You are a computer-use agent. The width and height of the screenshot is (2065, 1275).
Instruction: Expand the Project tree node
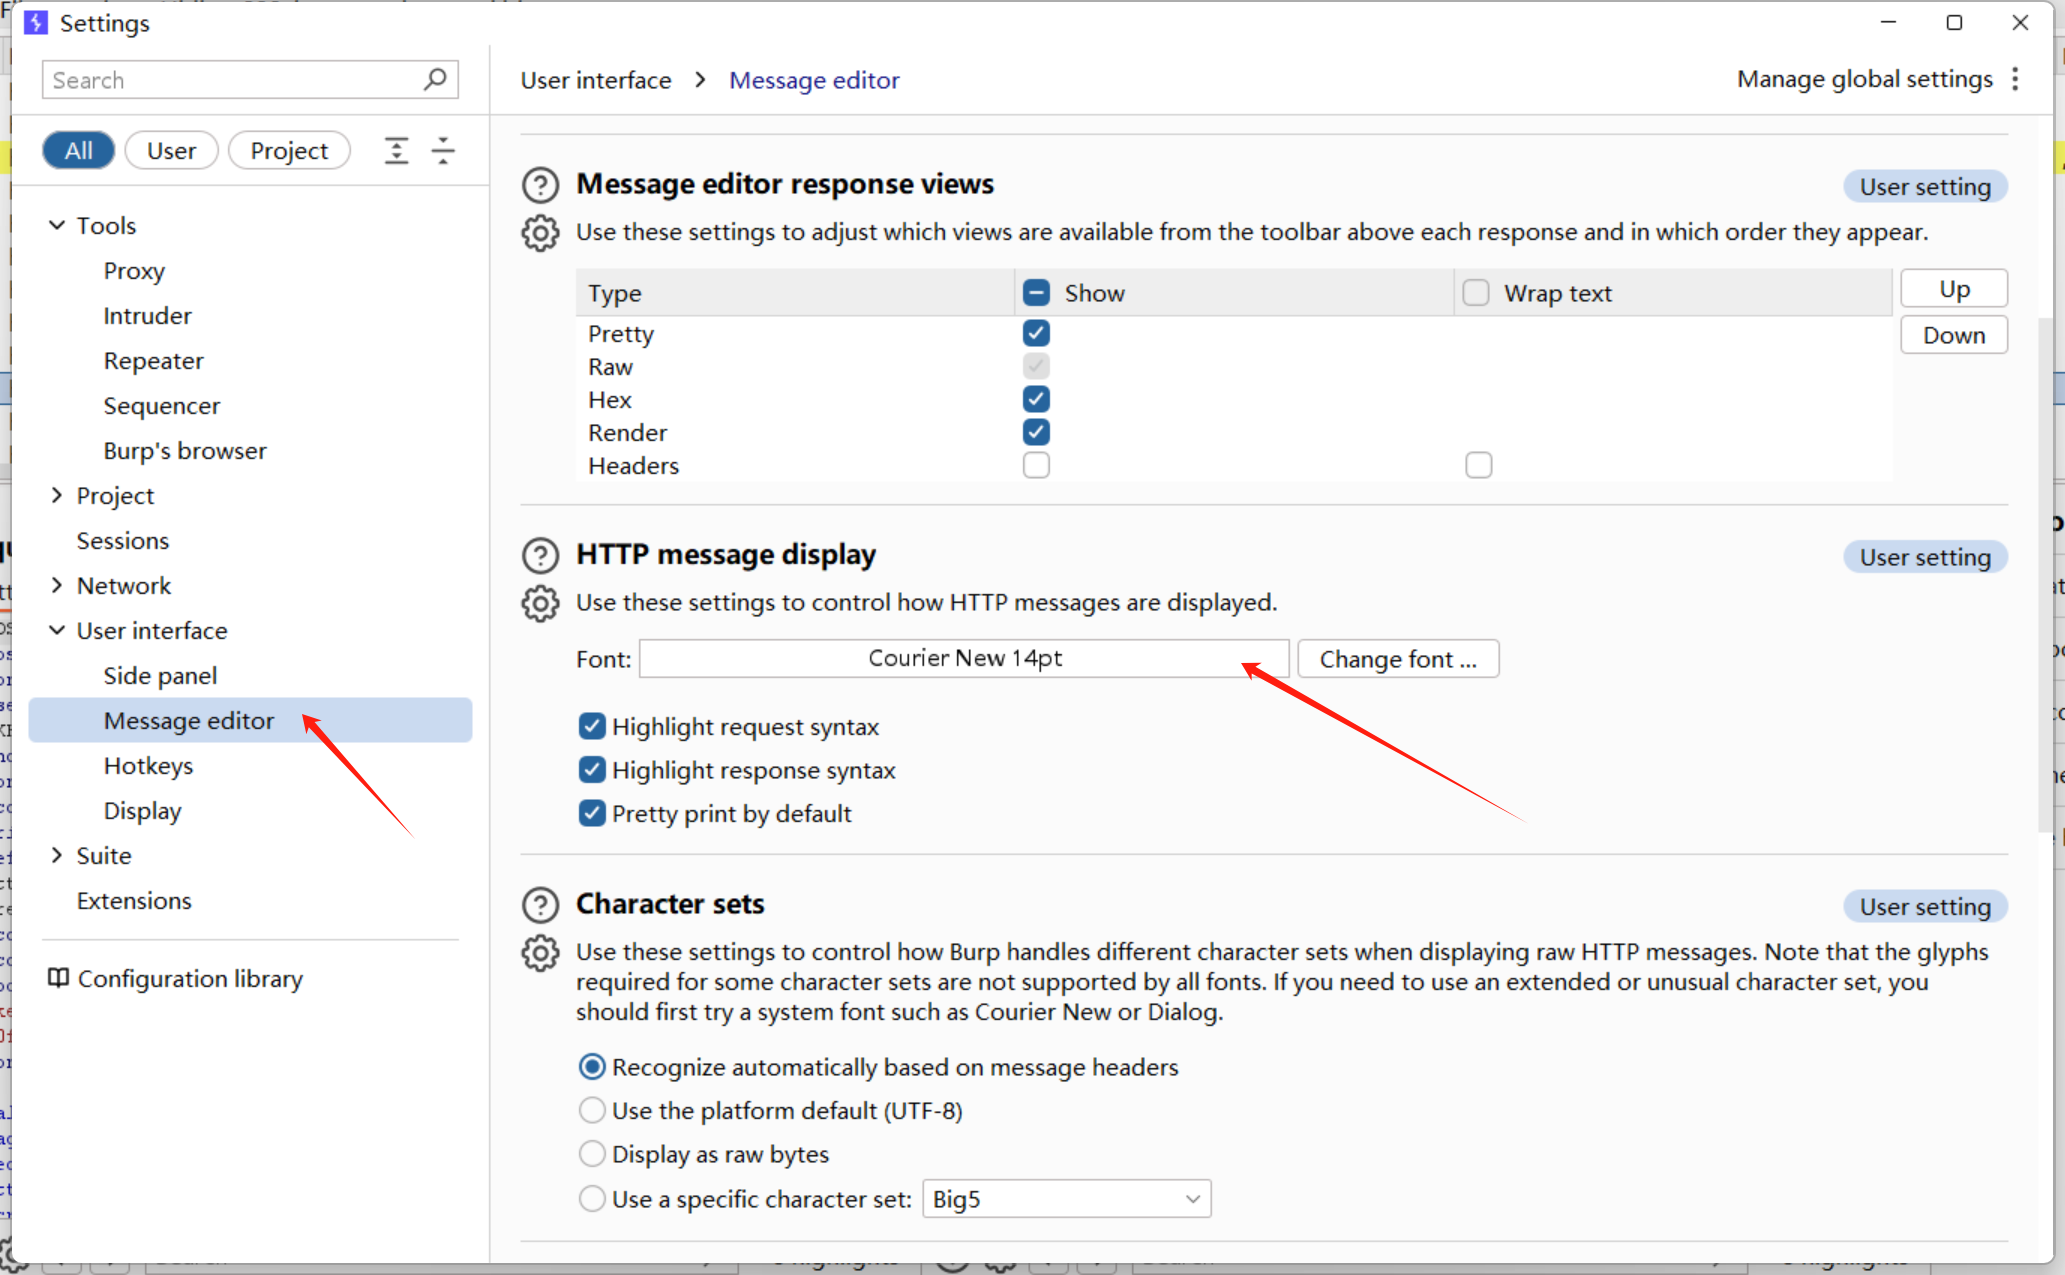tap(57, 495)
